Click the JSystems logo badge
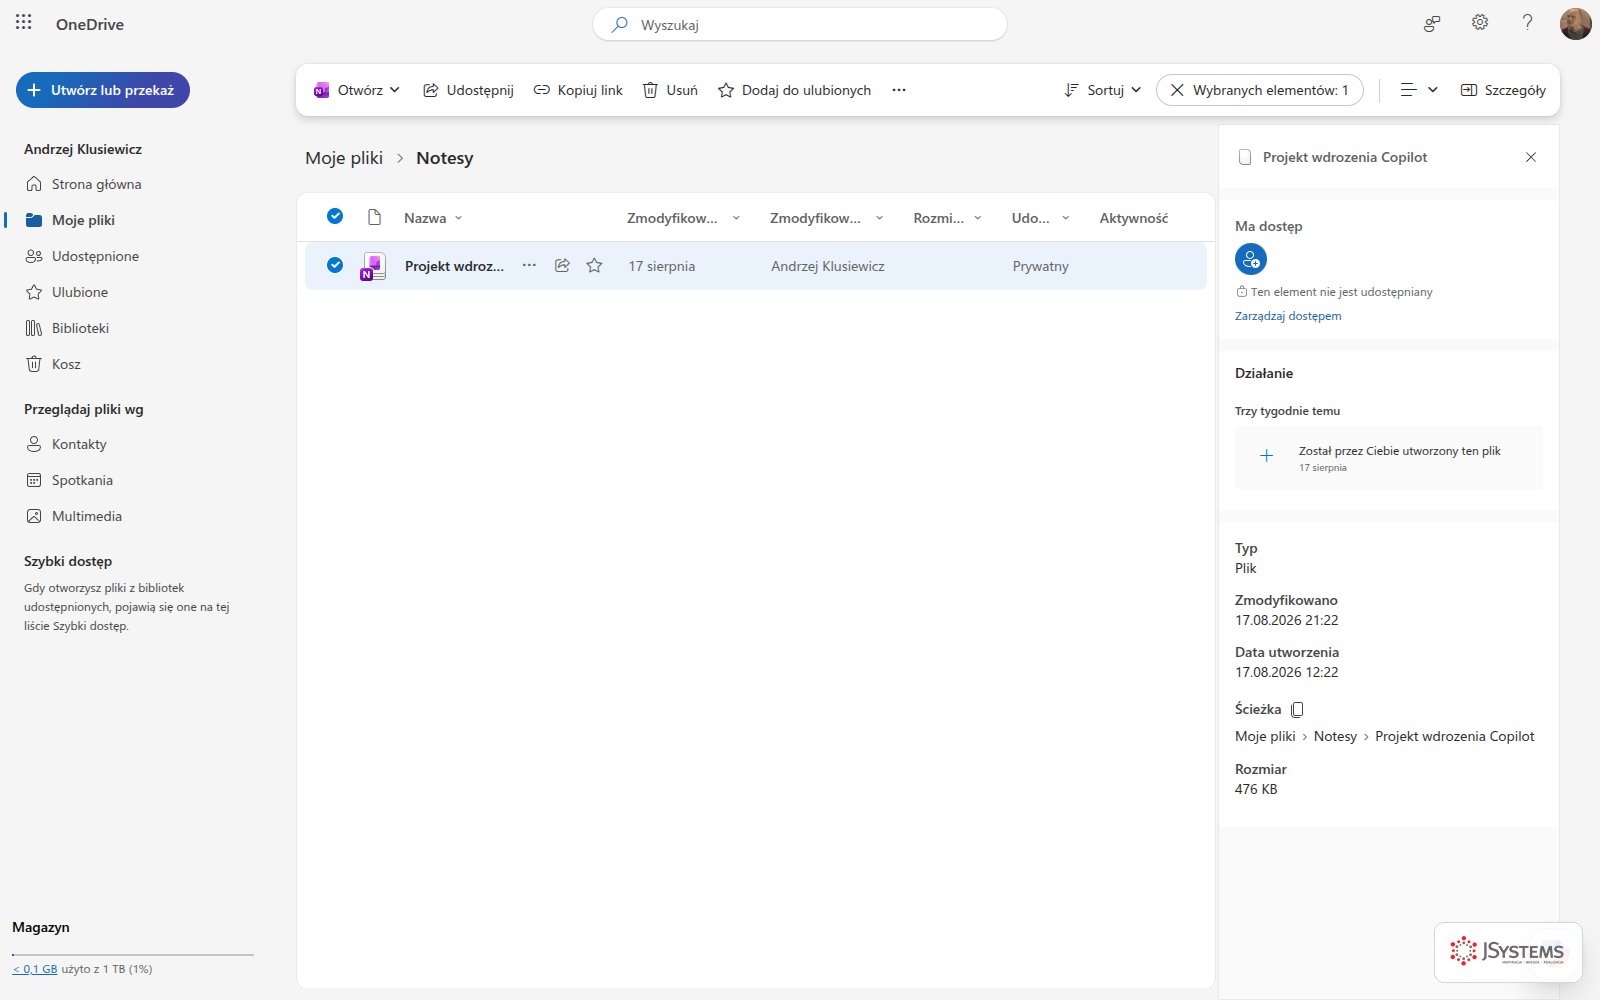 1508,952
